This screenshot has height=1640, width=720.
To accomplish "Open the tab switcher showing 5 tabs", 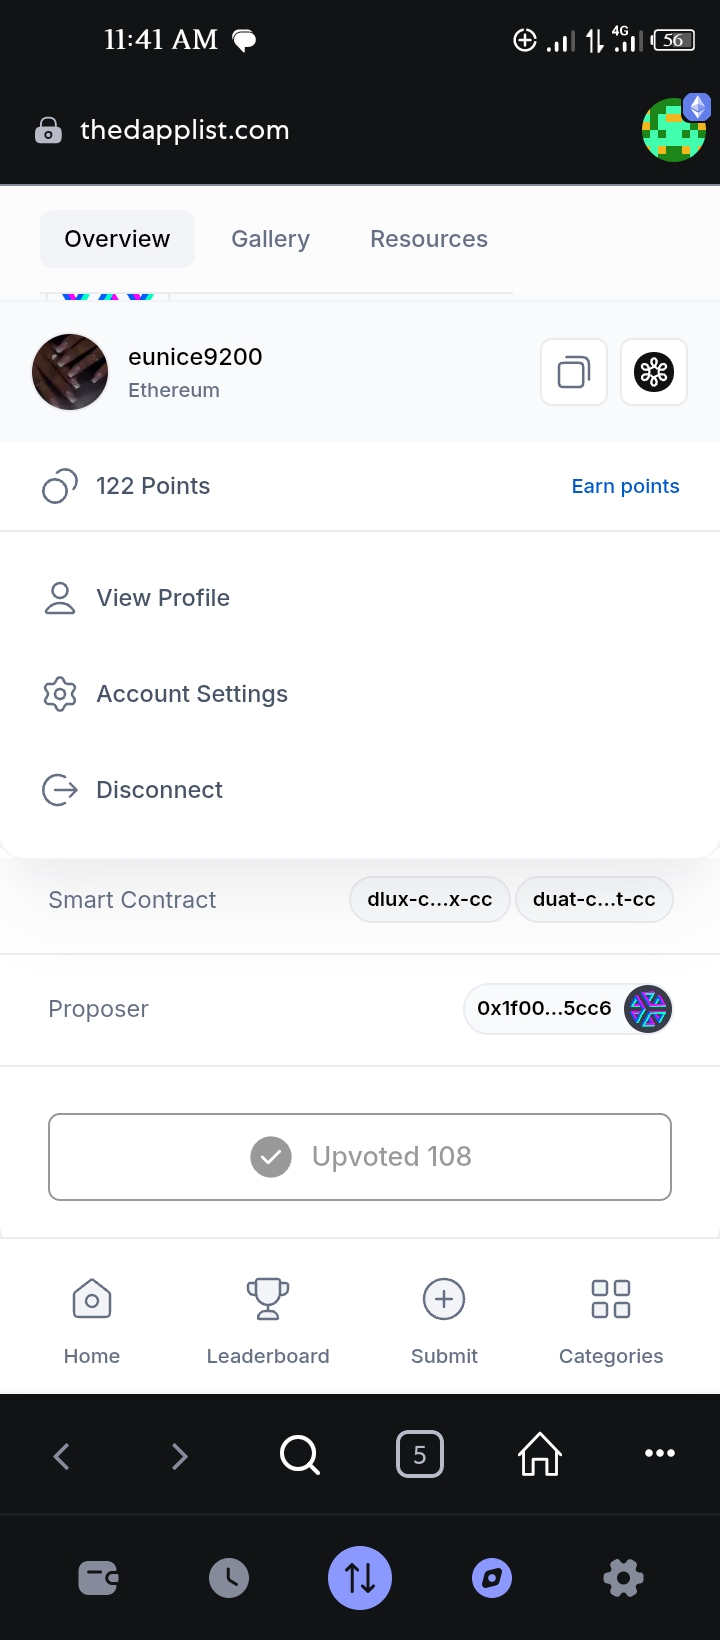I will click(420, 1455).
